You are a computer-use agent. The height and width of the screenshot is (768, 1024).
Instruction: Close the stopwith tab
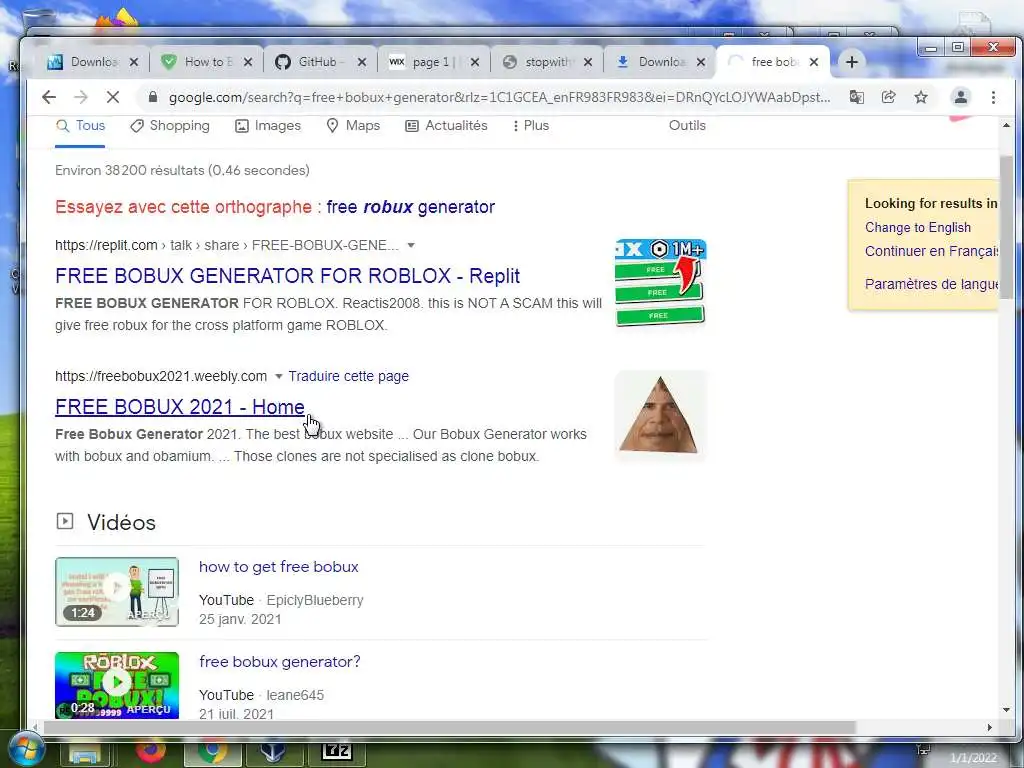tap(588, 62)
